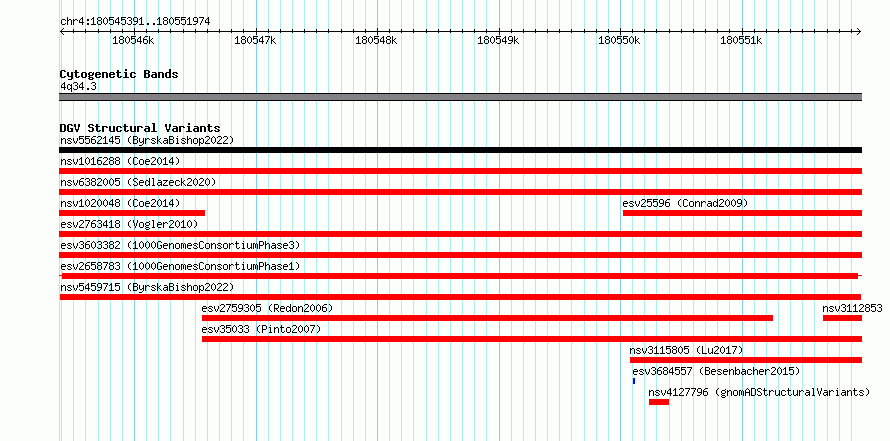Click the 180548k ruler tick label
890x441 pixels.
pyautogui.click(x=376, y=40)
